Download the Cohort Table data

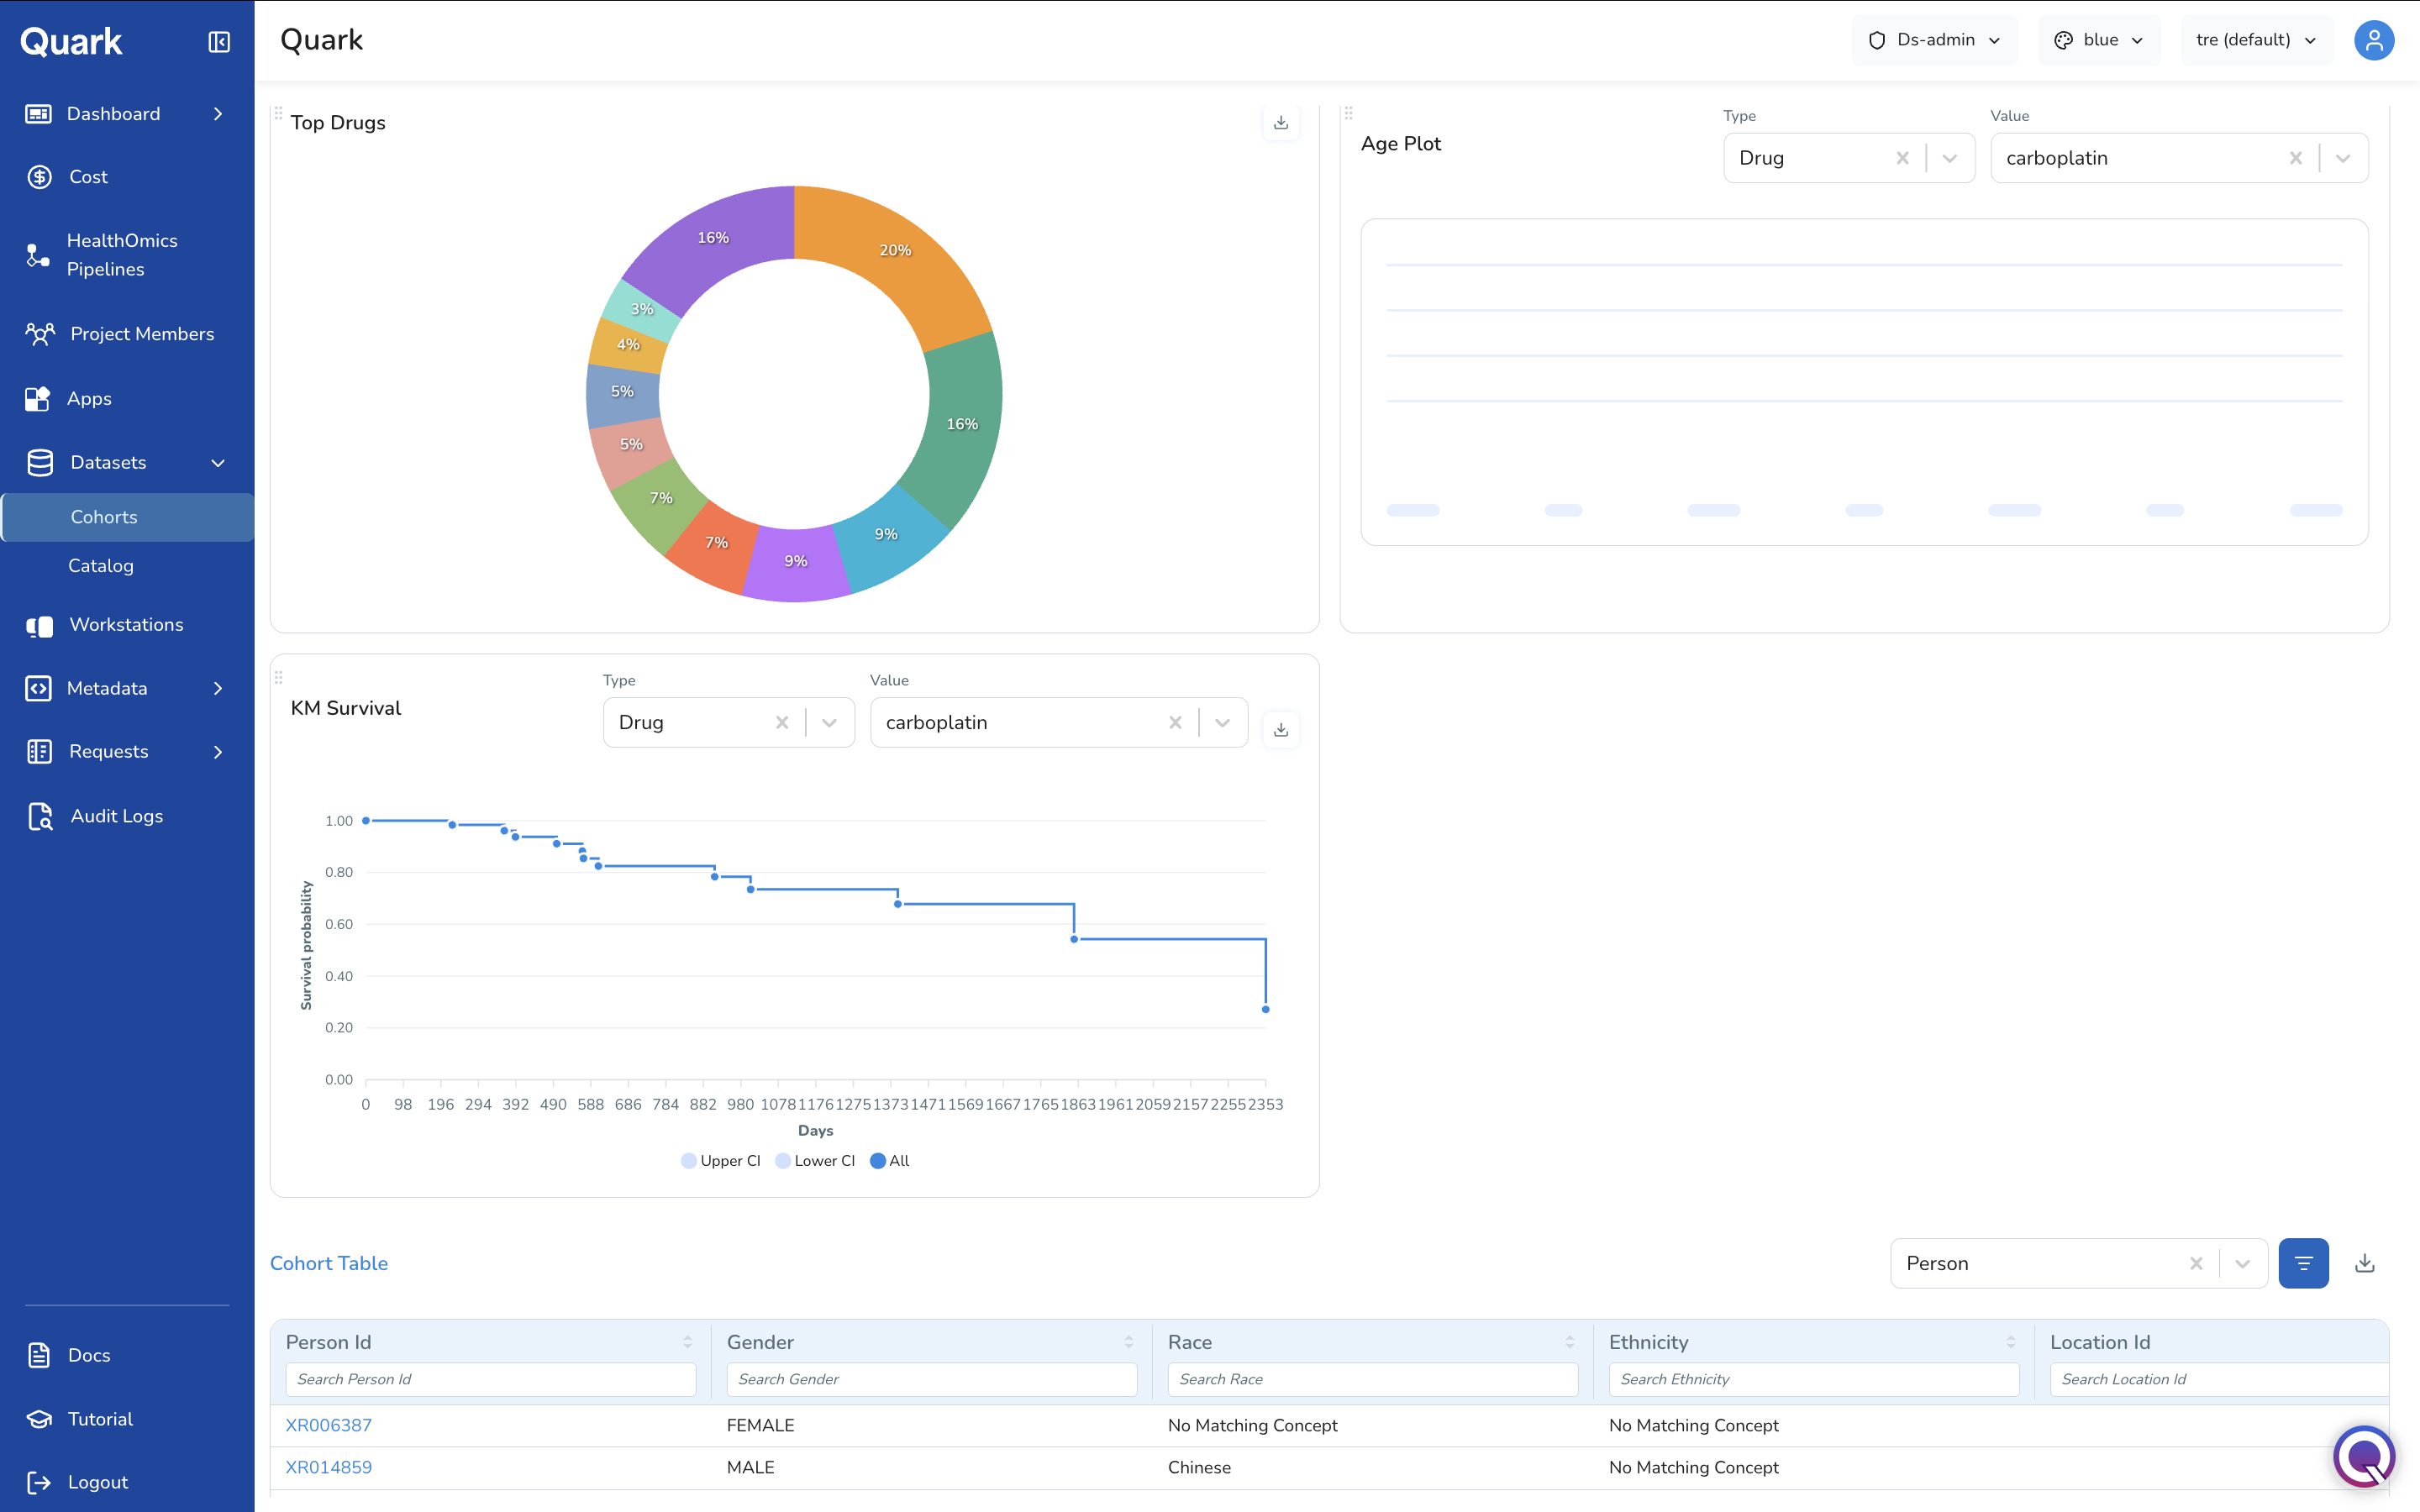[2365, 1263]
